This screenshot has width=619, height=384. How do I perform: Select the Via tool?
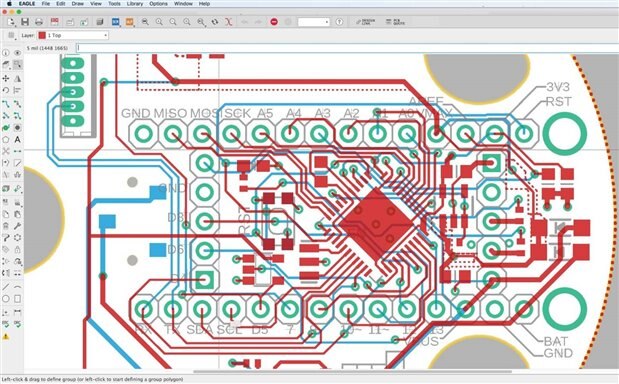(x=17, y=128)
